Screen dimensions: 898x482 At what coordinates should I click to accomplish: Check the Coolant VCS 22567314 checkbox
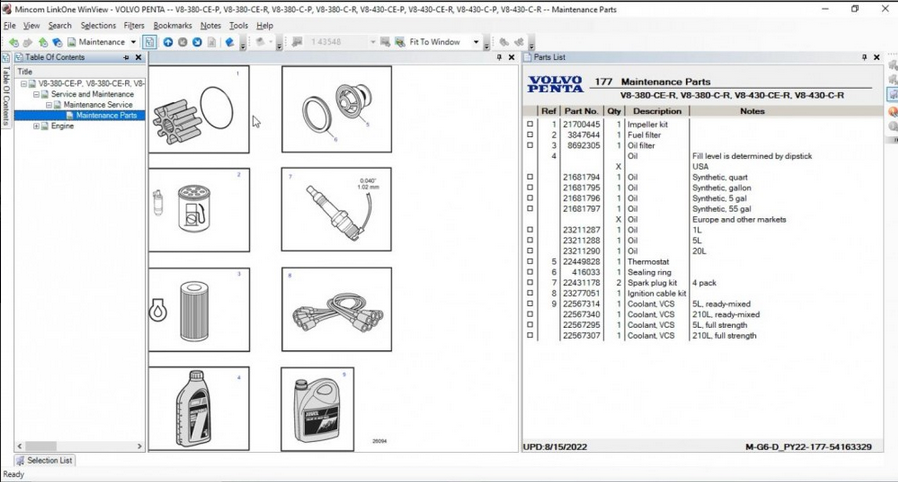click(x=530, y=304)
